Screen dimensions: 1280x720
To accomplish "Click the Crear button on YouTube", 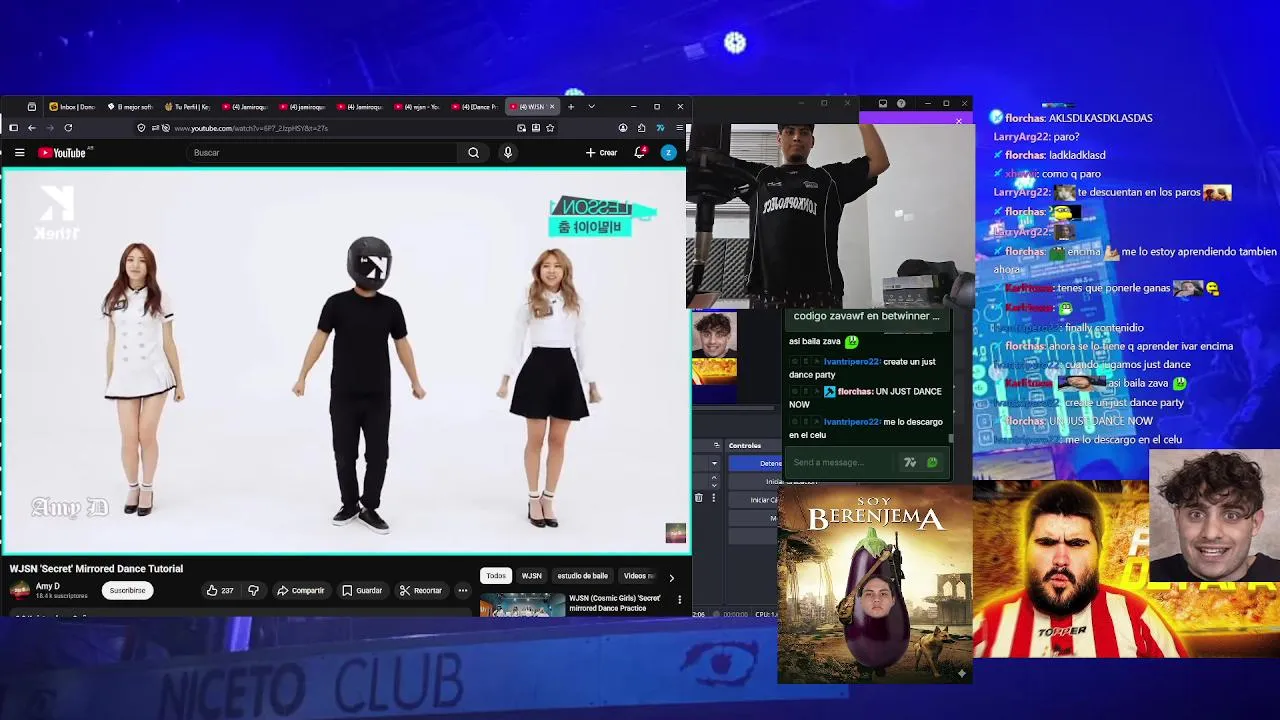I will coord(602,153).
